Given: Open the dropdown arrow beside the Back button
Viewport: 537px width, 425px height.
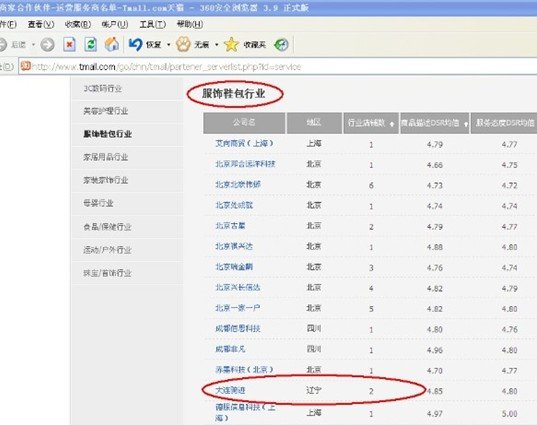Looking at the screenshot, I should [33, 45].
